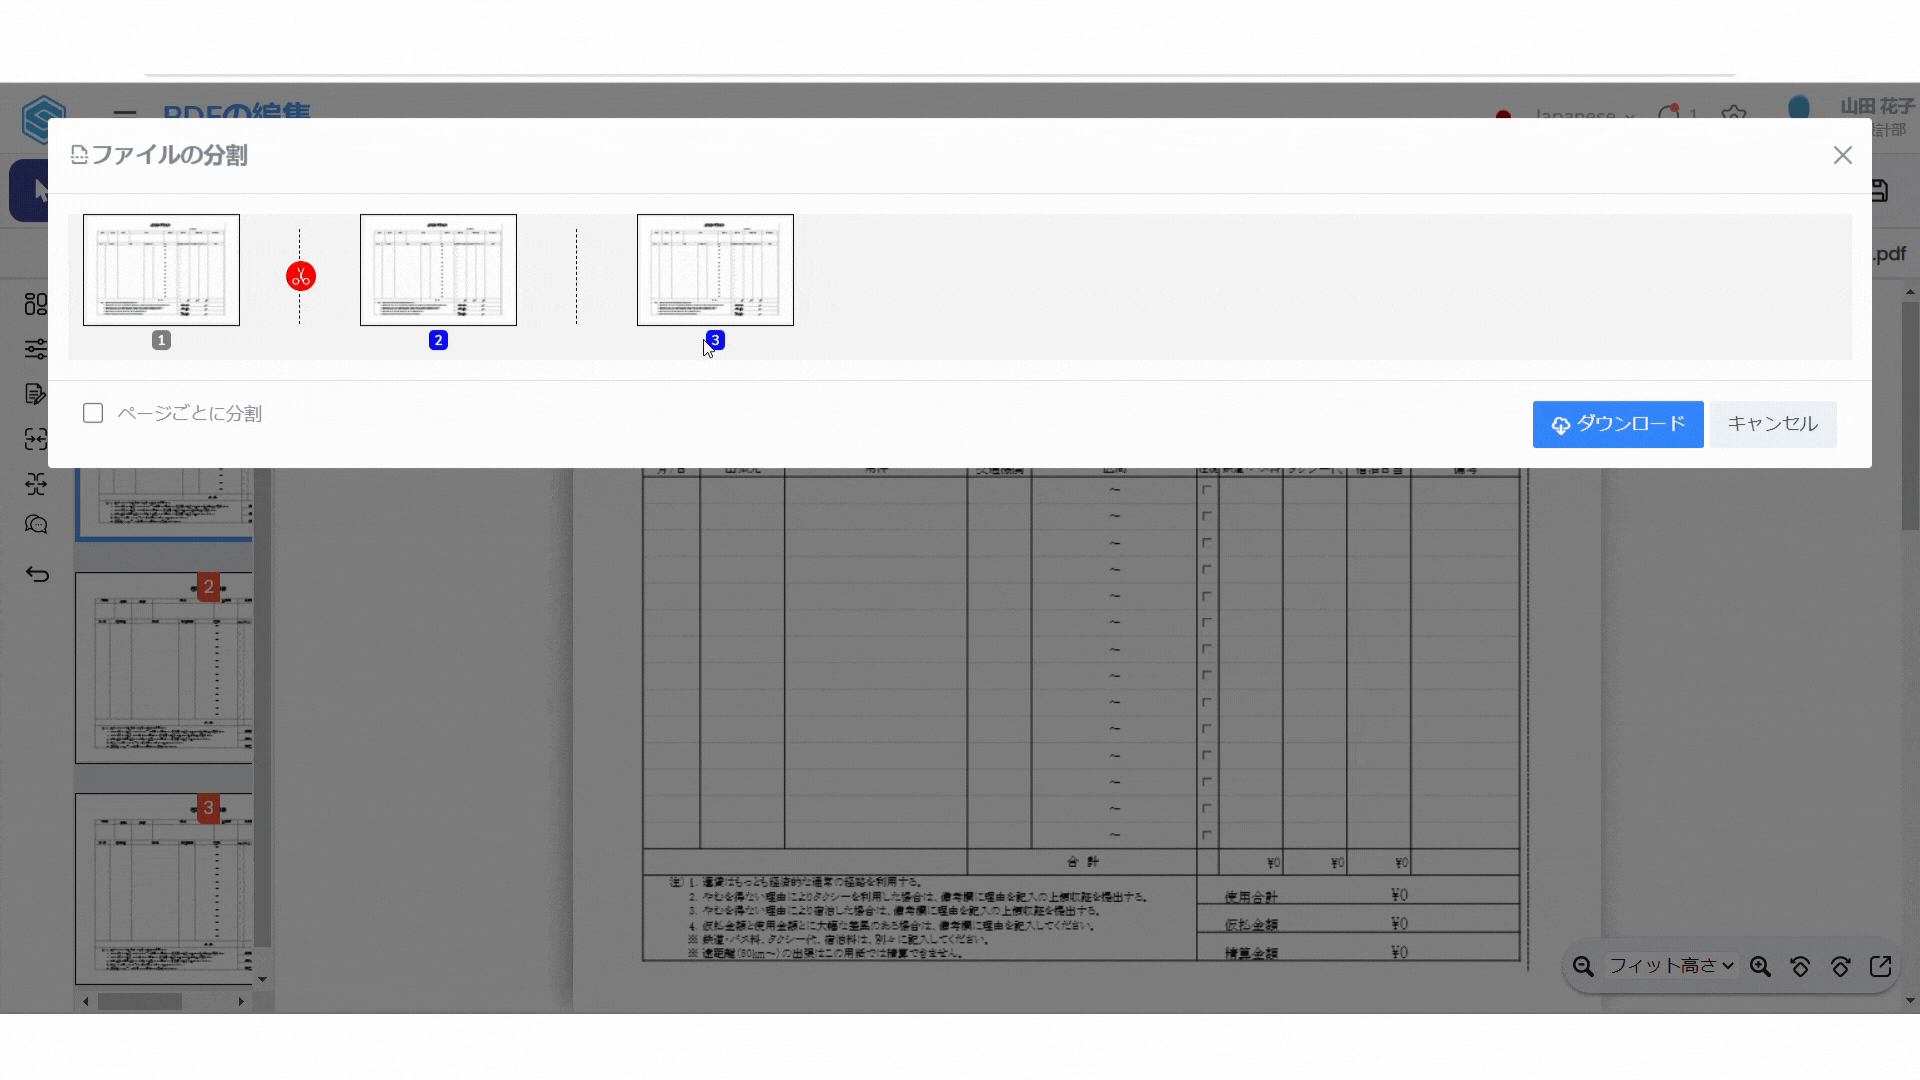The image size is (1920, 1080).
Task: Open the フィット高さ zoom dropdown
Action: (1670, 966)
